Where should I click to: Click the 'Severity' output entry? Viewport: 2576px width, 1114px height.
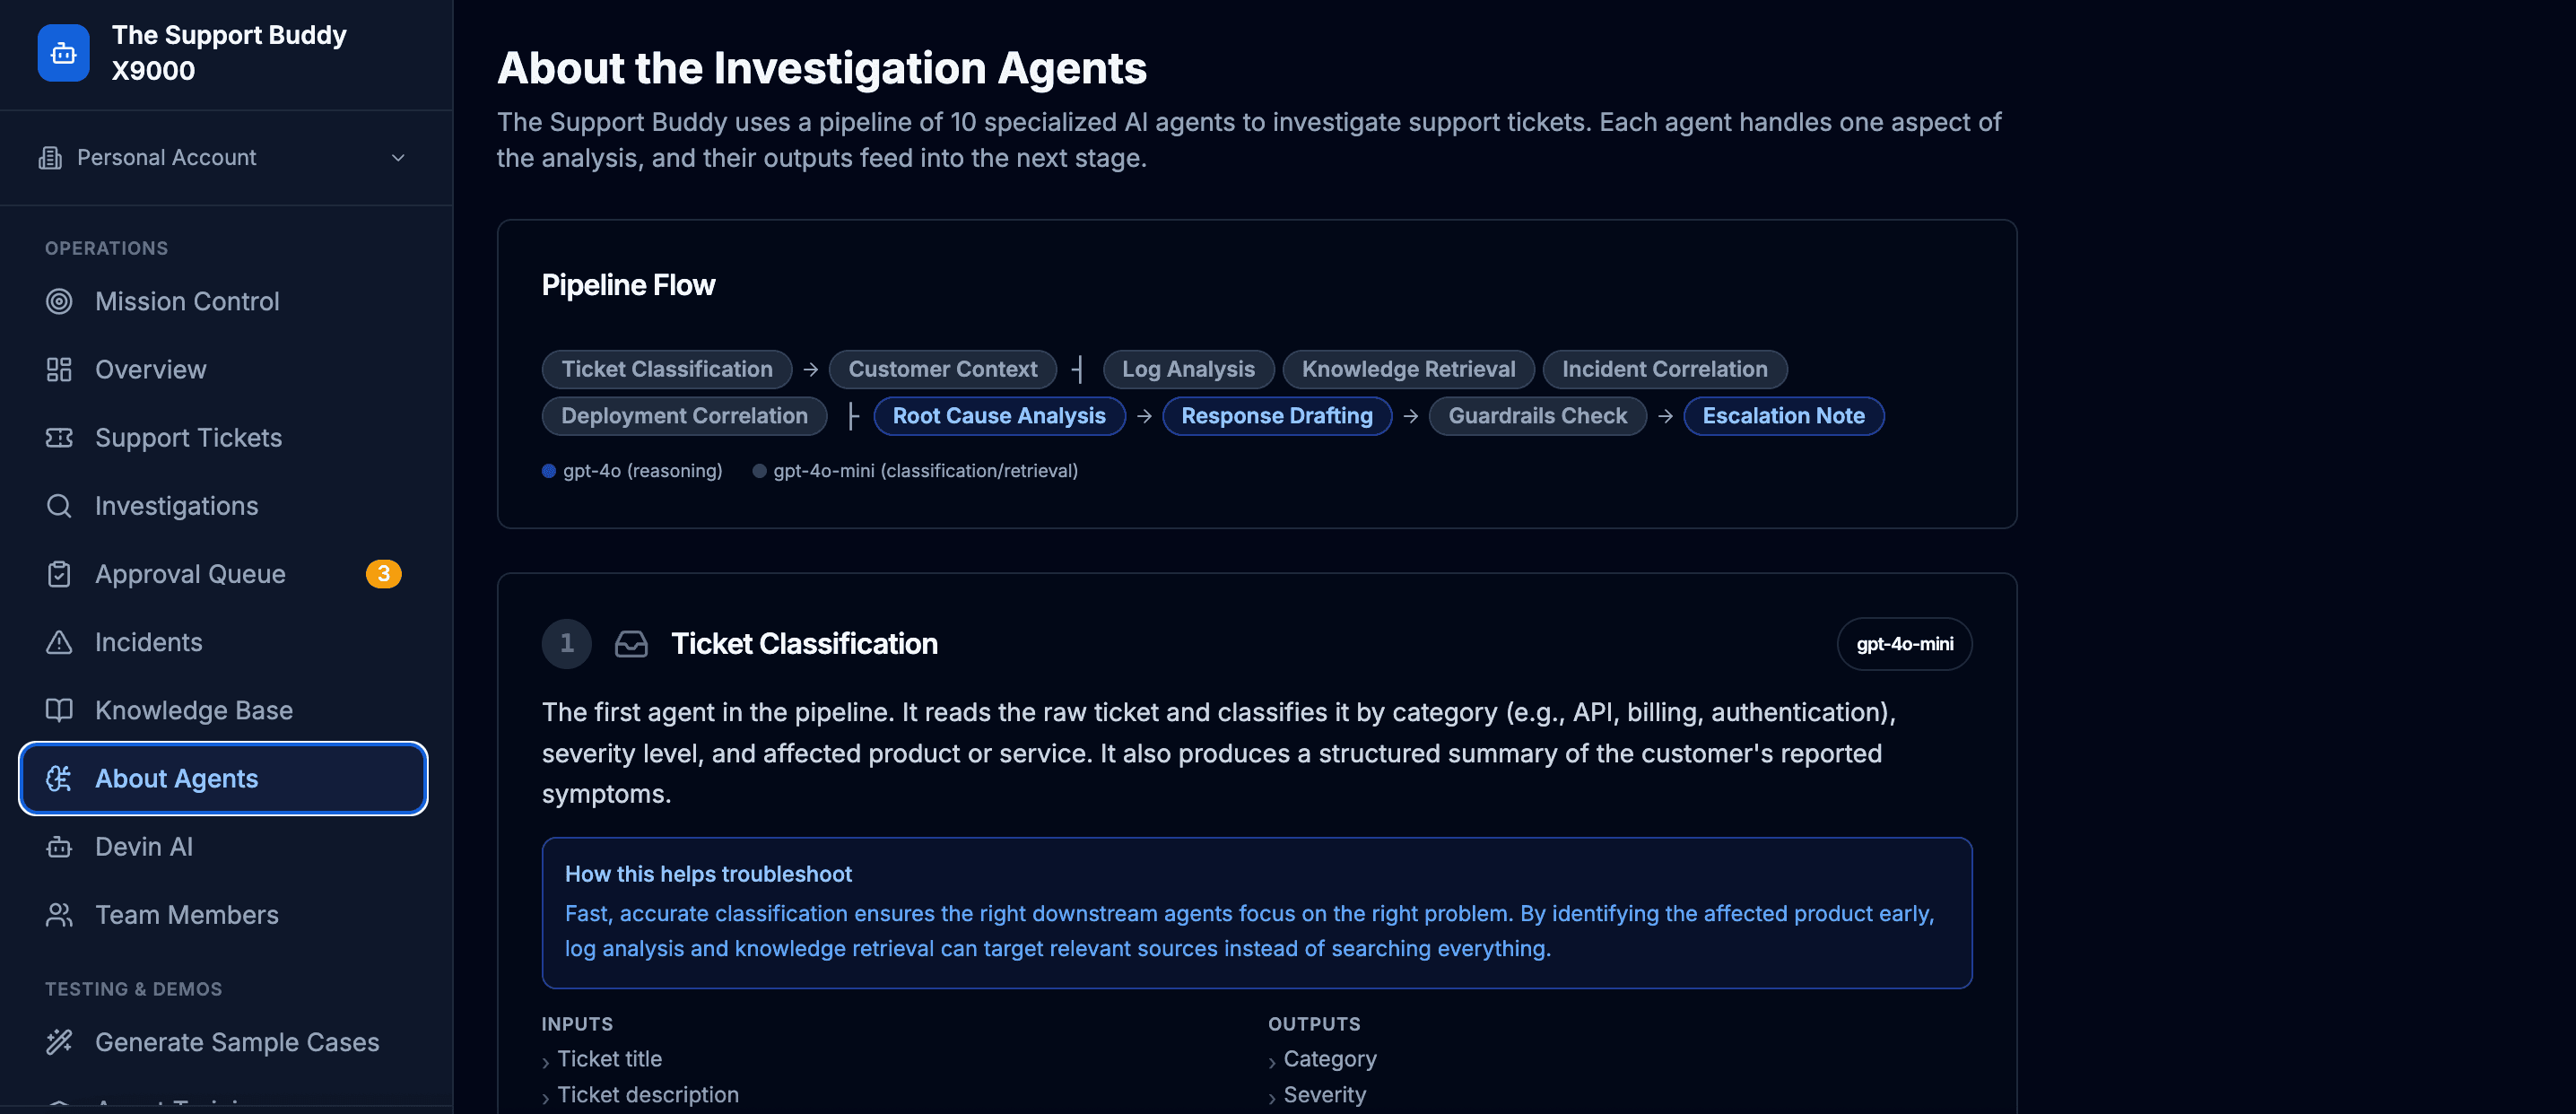[1325, 1095]
